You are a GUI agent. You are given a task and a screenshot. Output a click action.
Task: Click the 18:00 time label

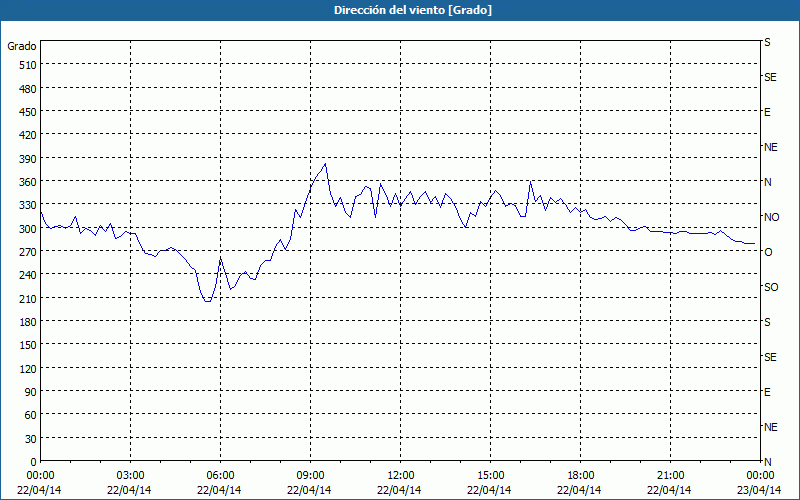point(580,476)
